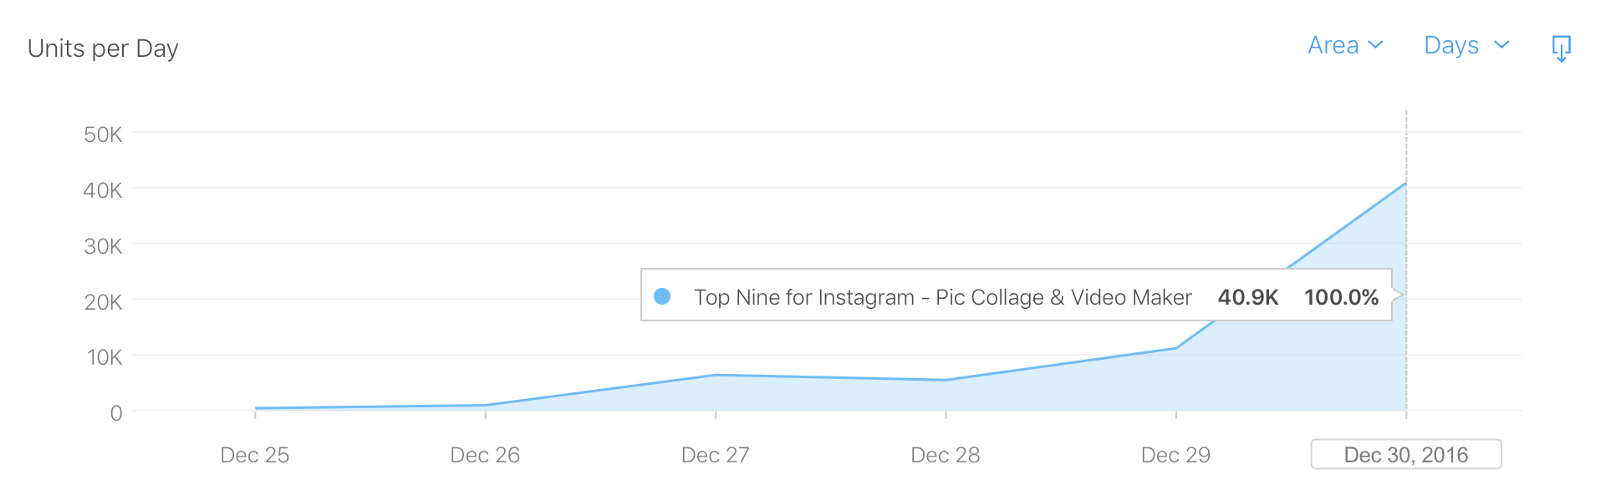
Task: Click the 0 y-axis label
Action: [x=116, y=413]
